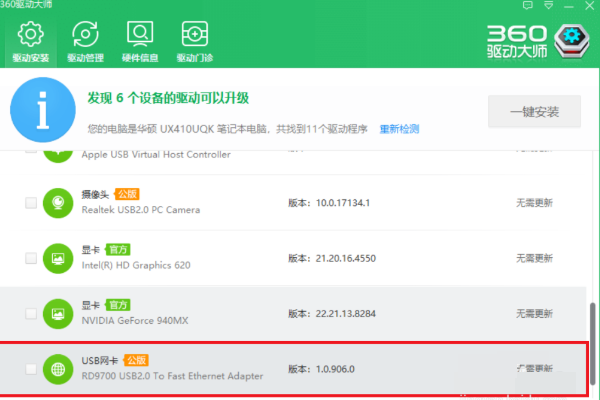This screenshot has height=400, width=600.
Task: Tick the Intel(R) HD Graphics 620 checkbox
Action: coord(31,258)
